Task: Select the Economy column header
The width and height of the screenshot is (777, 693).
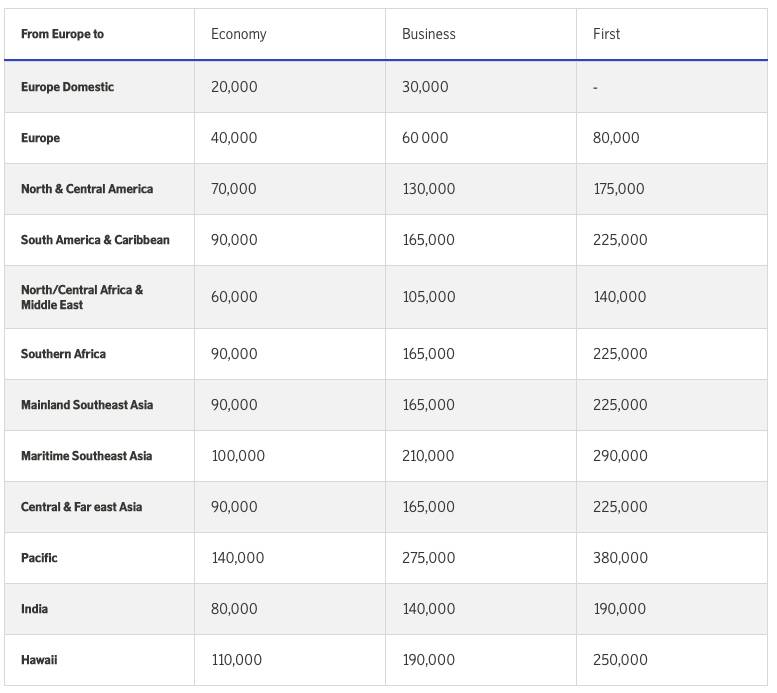Action: coord(238,34)
